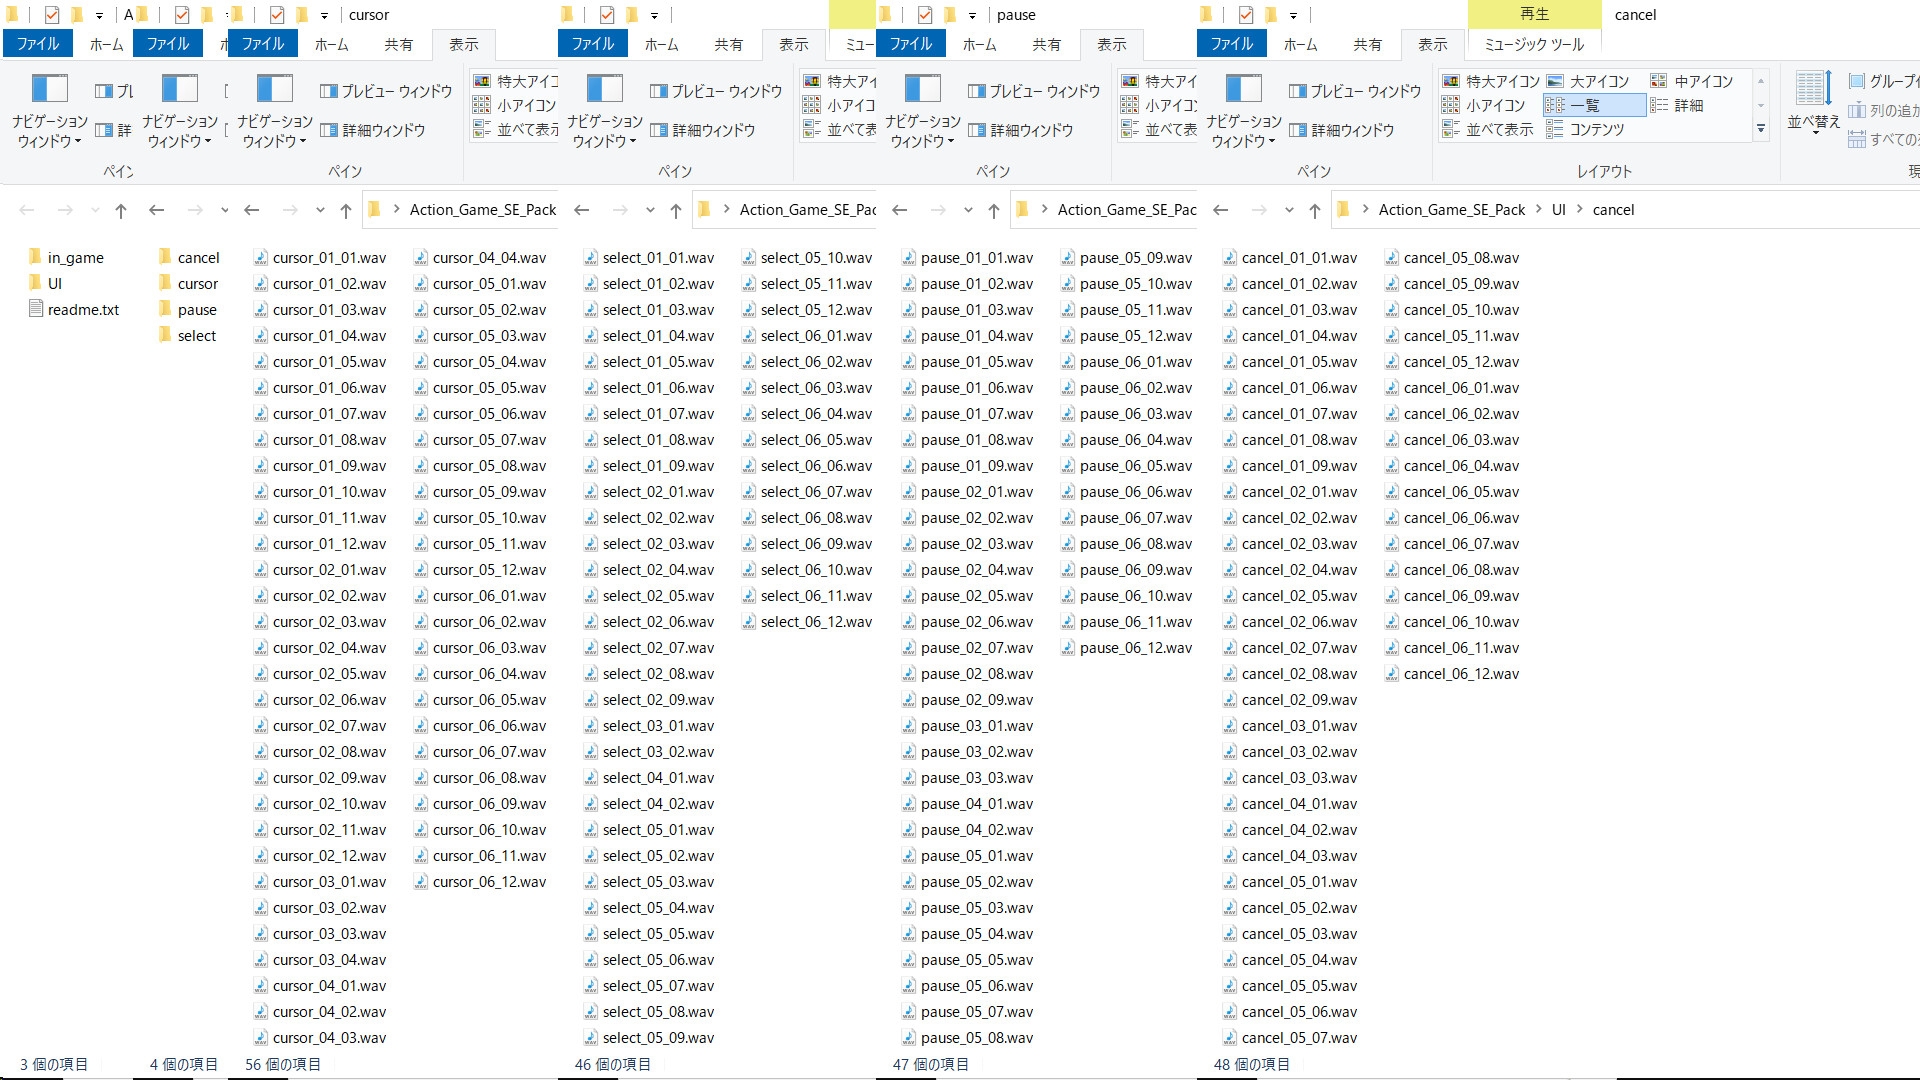Select file cancel_06_12.wav
Screen dimensions: 1920x1080
(1452, 674)
